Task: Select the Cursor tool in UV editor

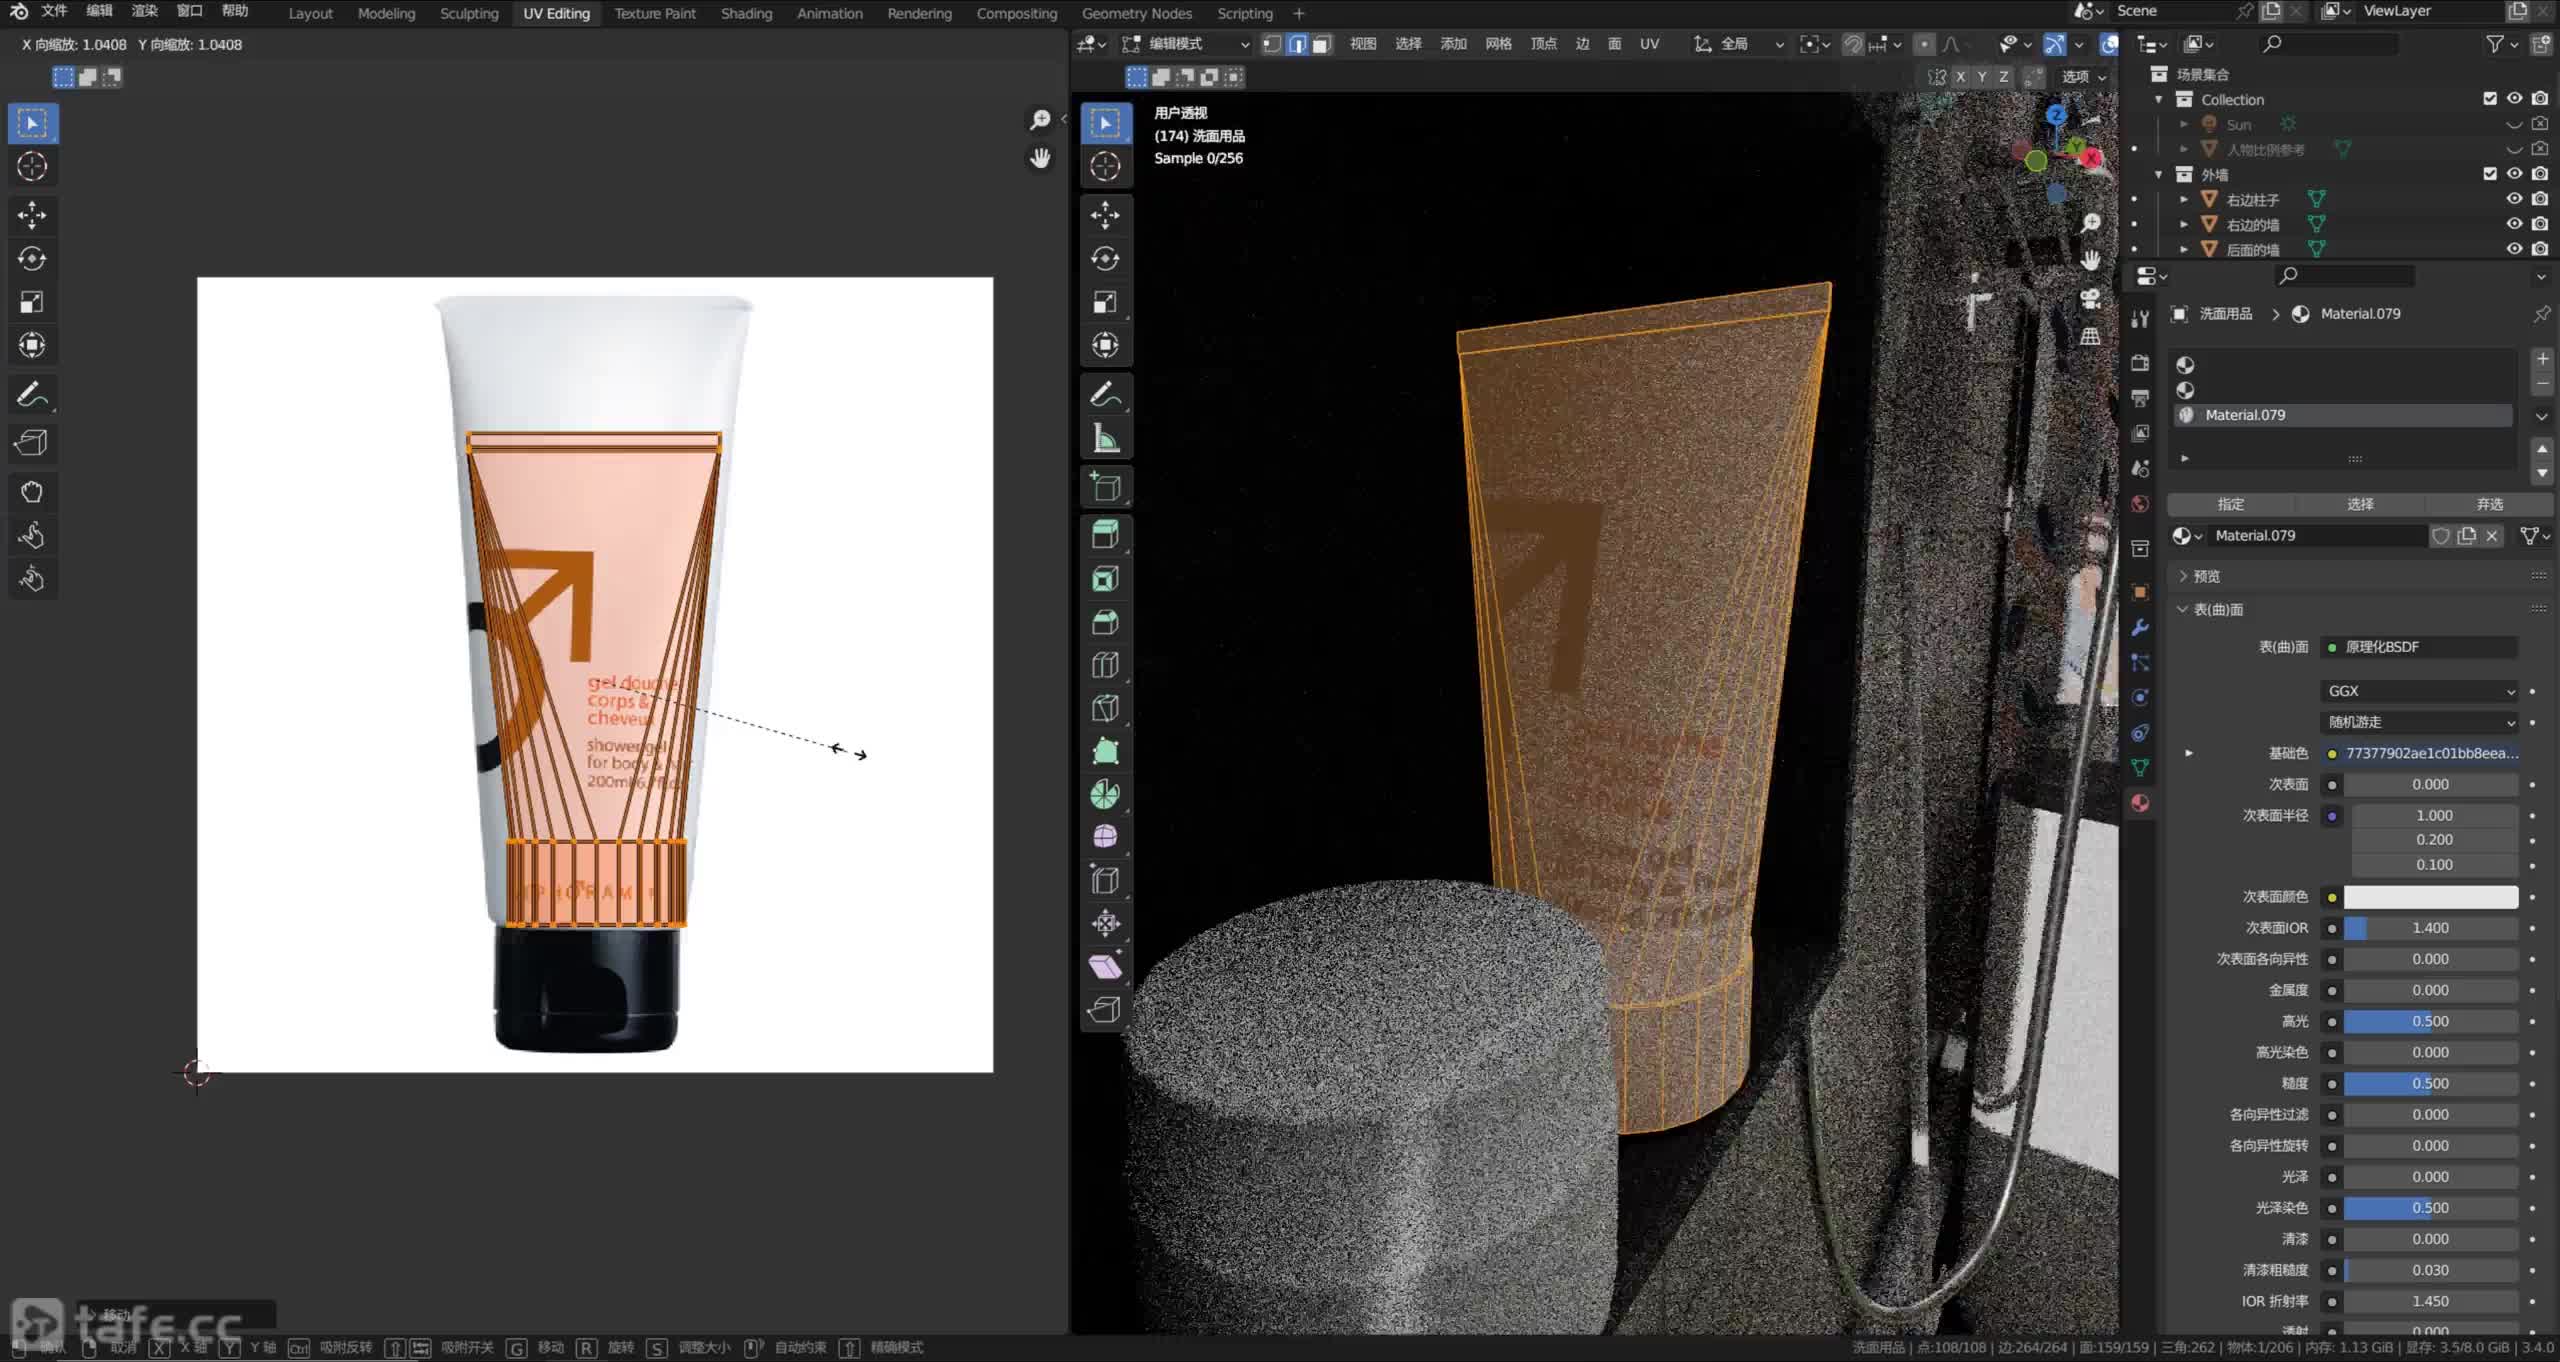Action: pyautogui.click(x=32, y=166)
